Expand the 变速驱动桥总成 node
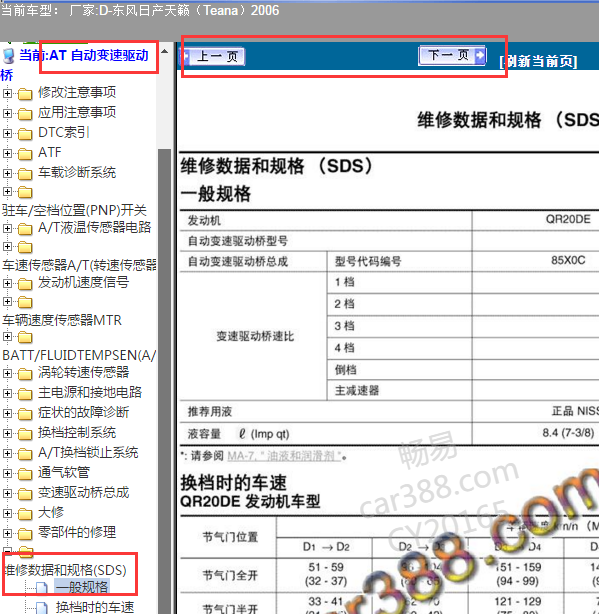599x614 pixels. [7, 493]
